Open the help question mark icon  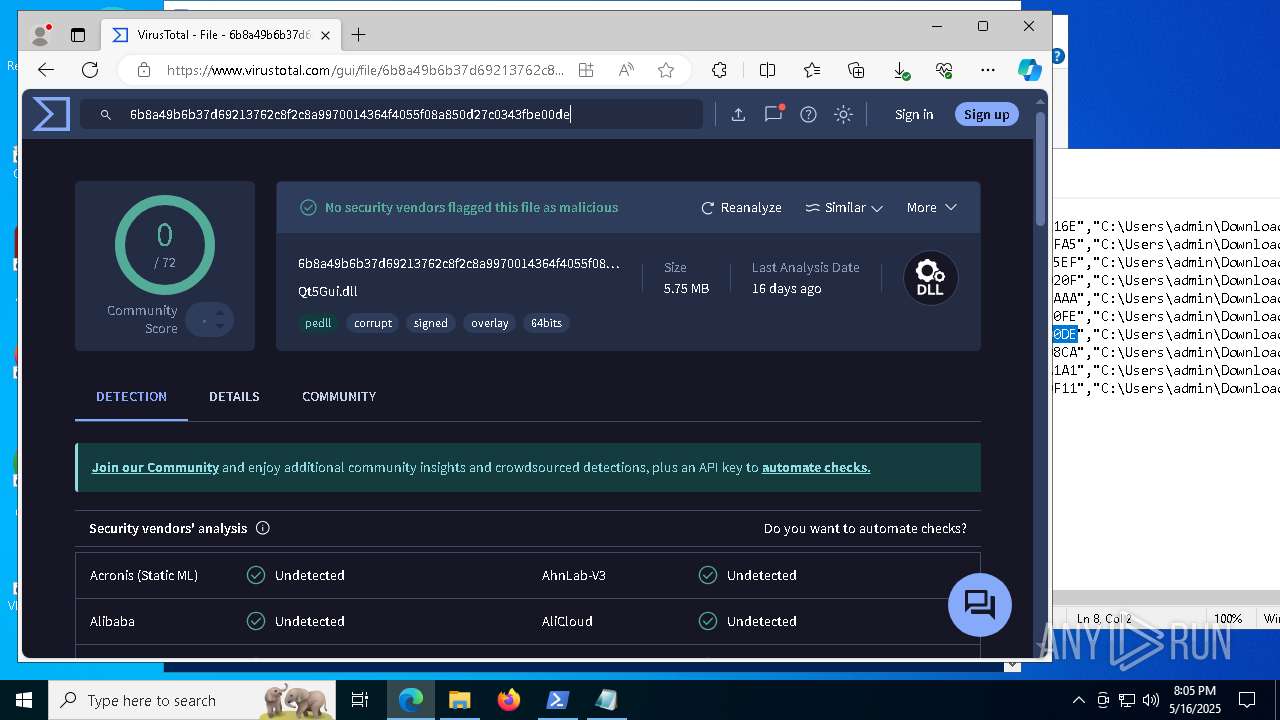click(x=808, y=115)
